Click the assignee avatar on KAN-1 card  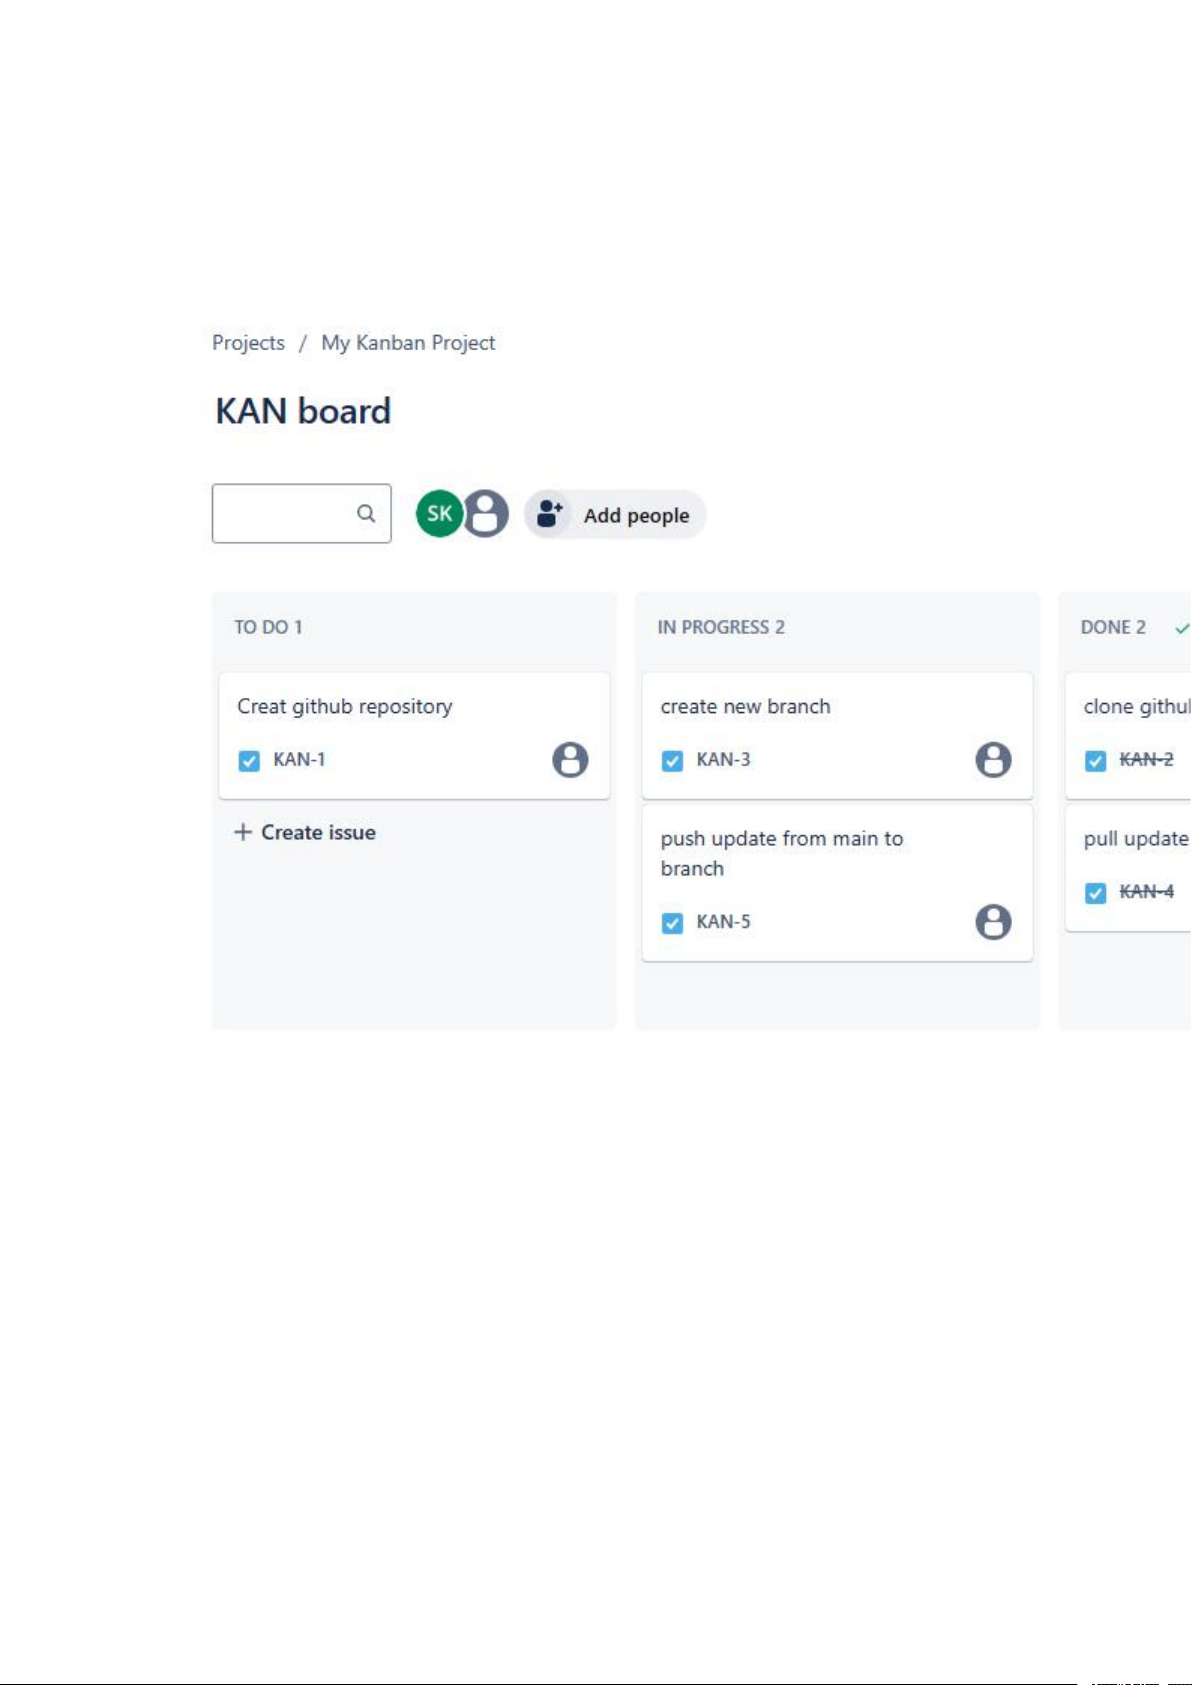[570, 760]
